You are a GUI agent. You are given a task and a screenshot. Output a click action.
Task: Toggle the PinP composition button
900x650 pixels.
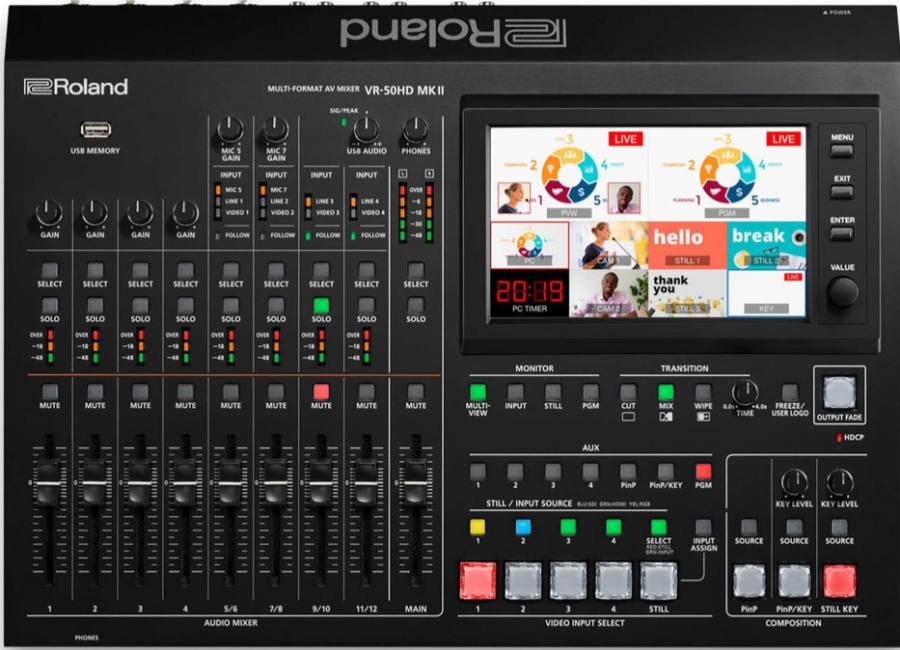[x=749, y=580]
